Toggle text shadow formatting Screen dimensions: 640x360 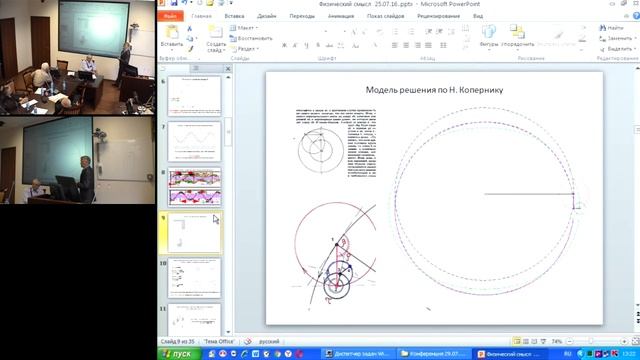click(x=318, y=45)
